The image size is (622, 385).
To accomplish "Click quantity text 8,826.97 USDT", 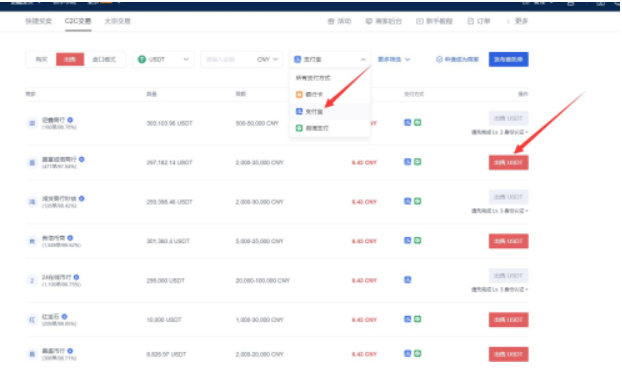I will click(x=166, y=354).
